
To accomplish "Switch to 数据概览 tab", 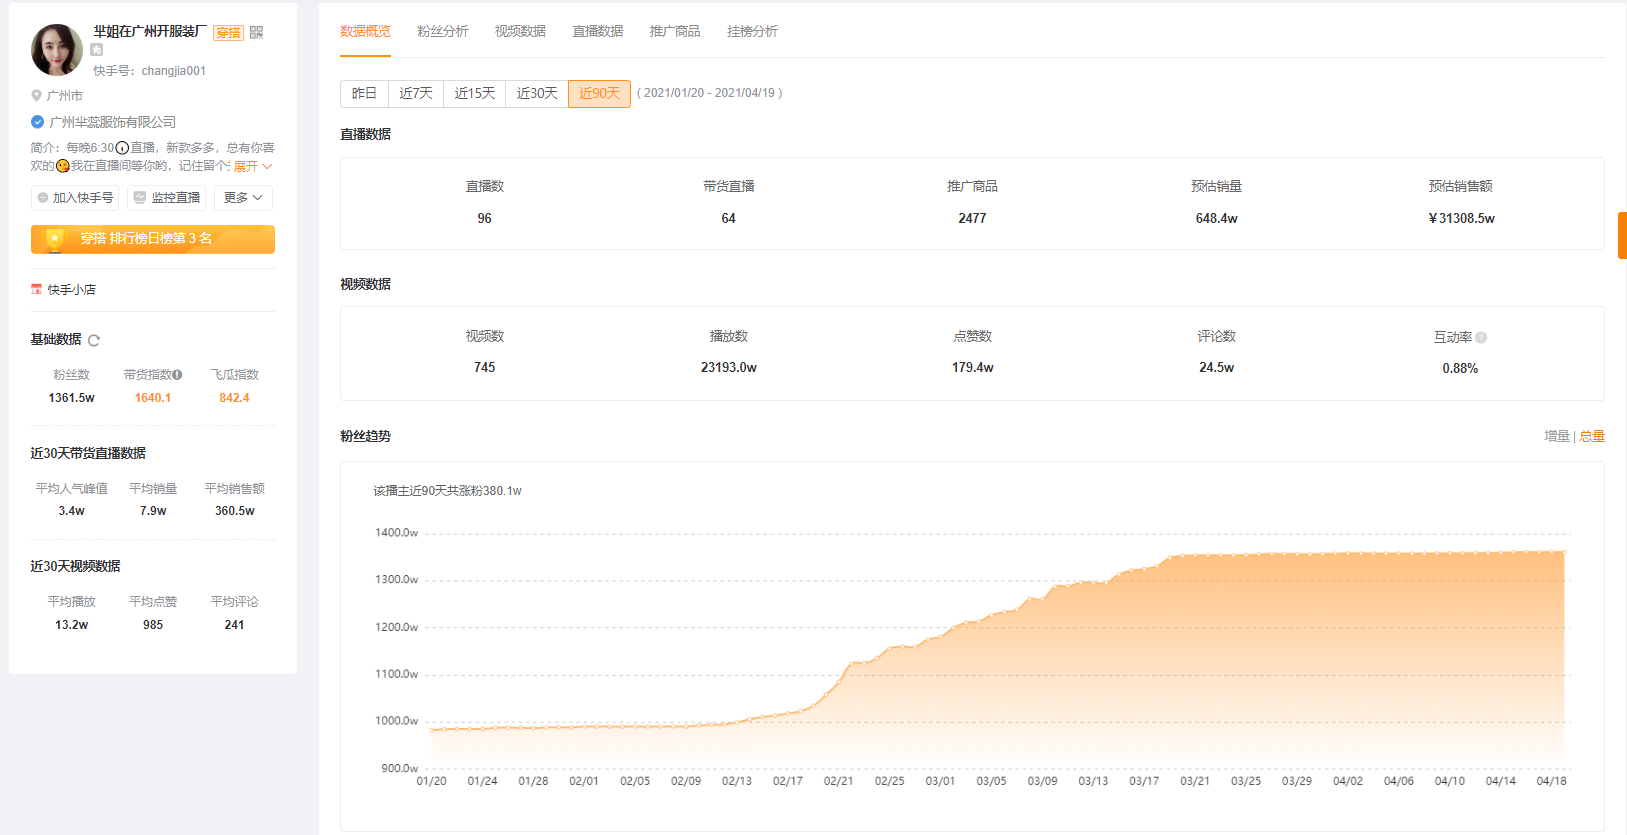I will (365, 32).
